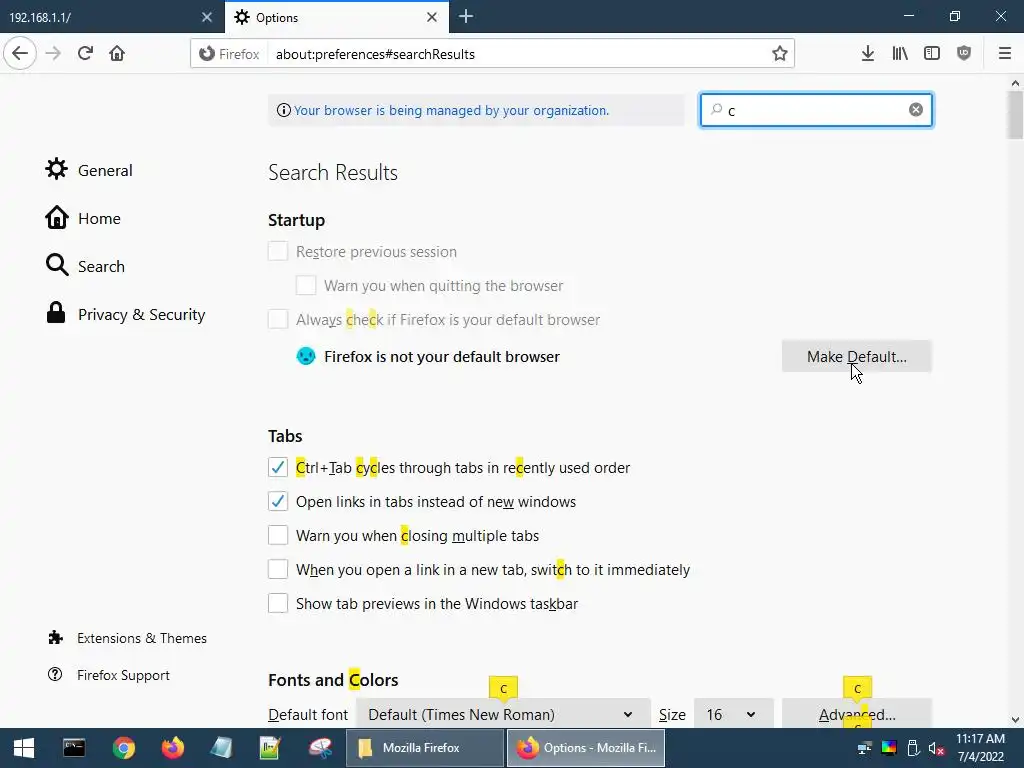Close the 192.168.1.1 tab

click(207, 17)
